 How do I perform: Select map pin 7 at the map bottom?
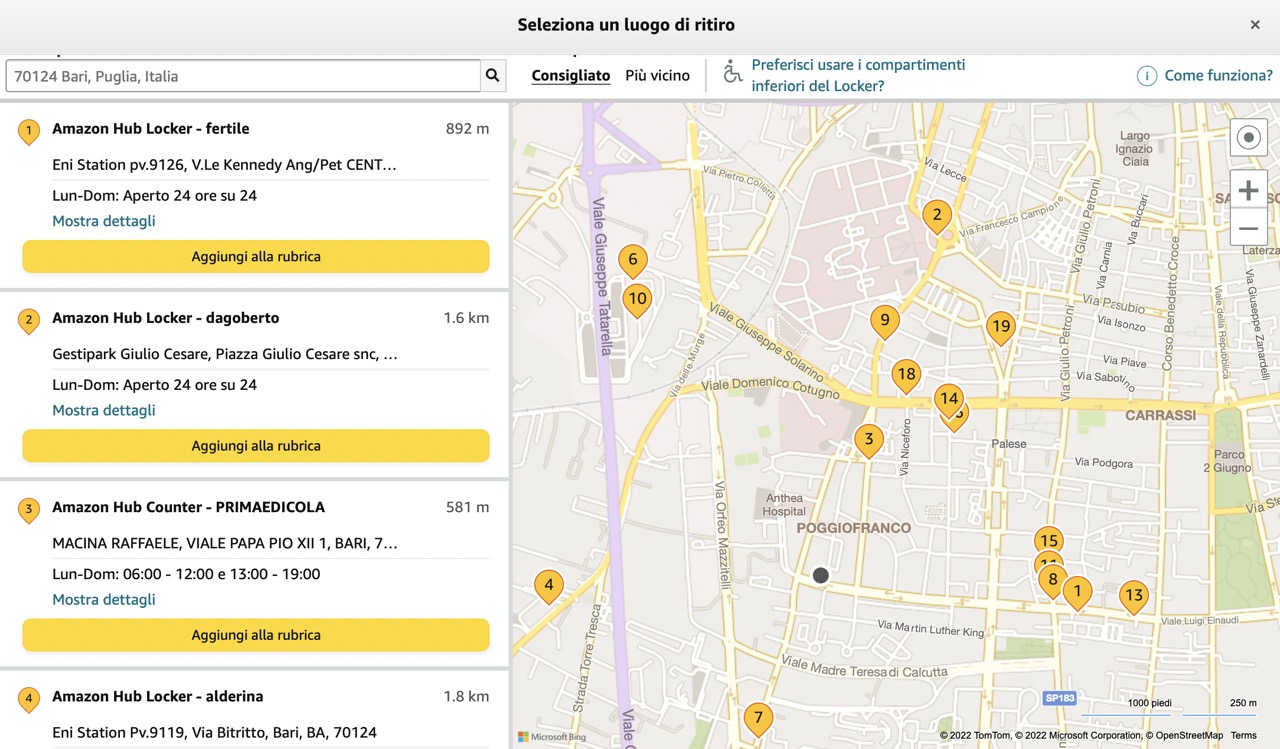click(758, 718)
